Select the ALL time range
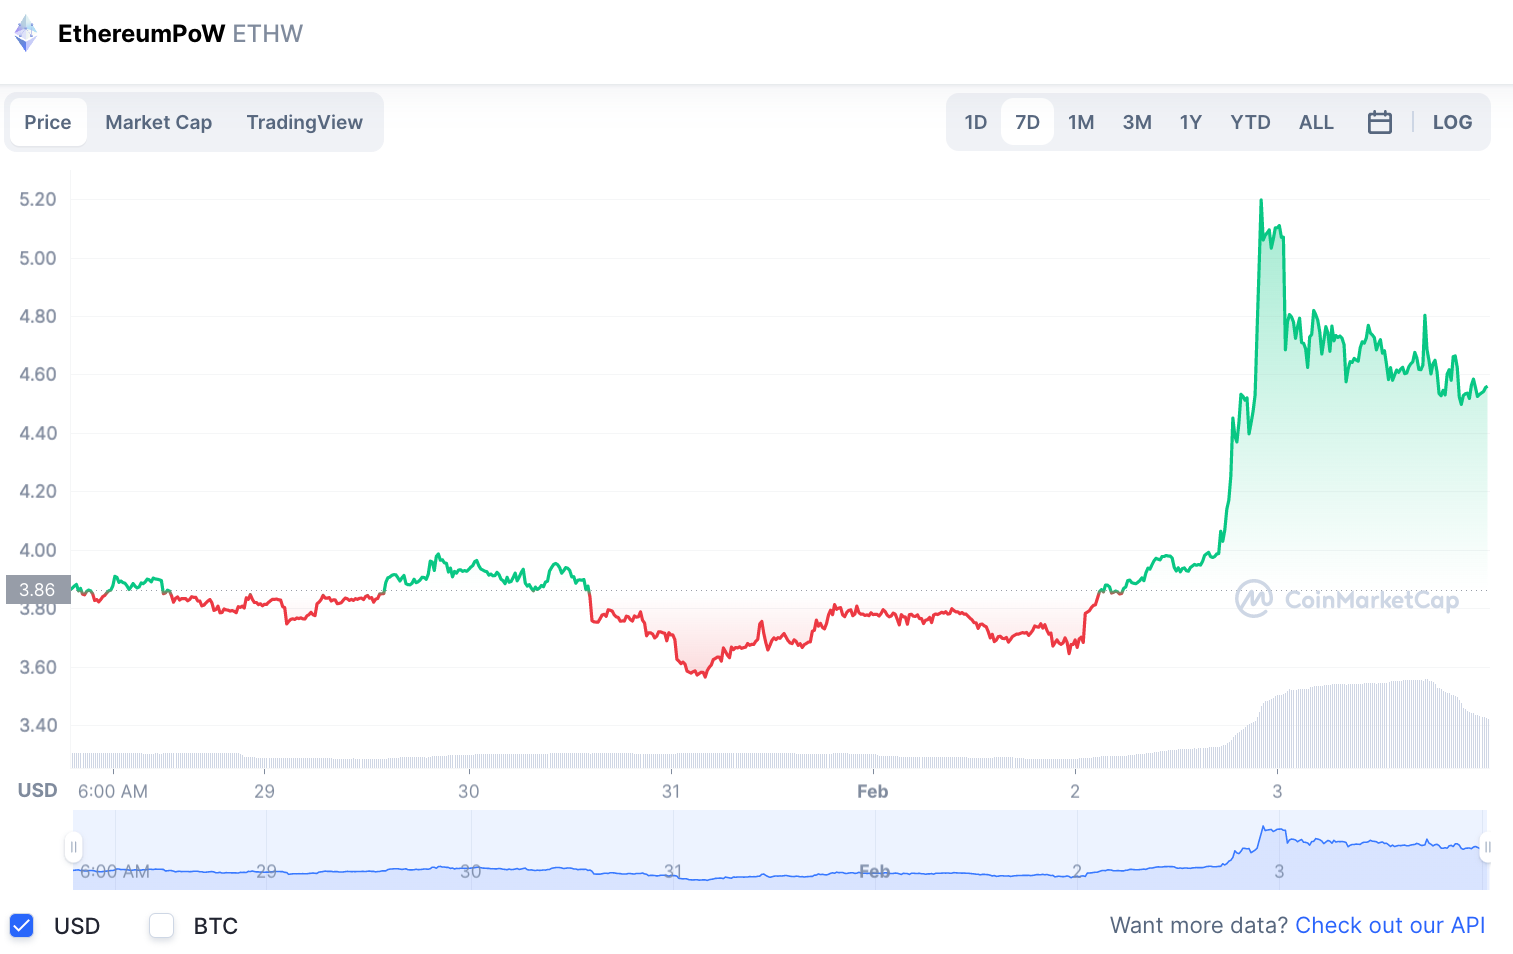The height and width of the screenshot is (954, 1513). [x=1316, y=122]
